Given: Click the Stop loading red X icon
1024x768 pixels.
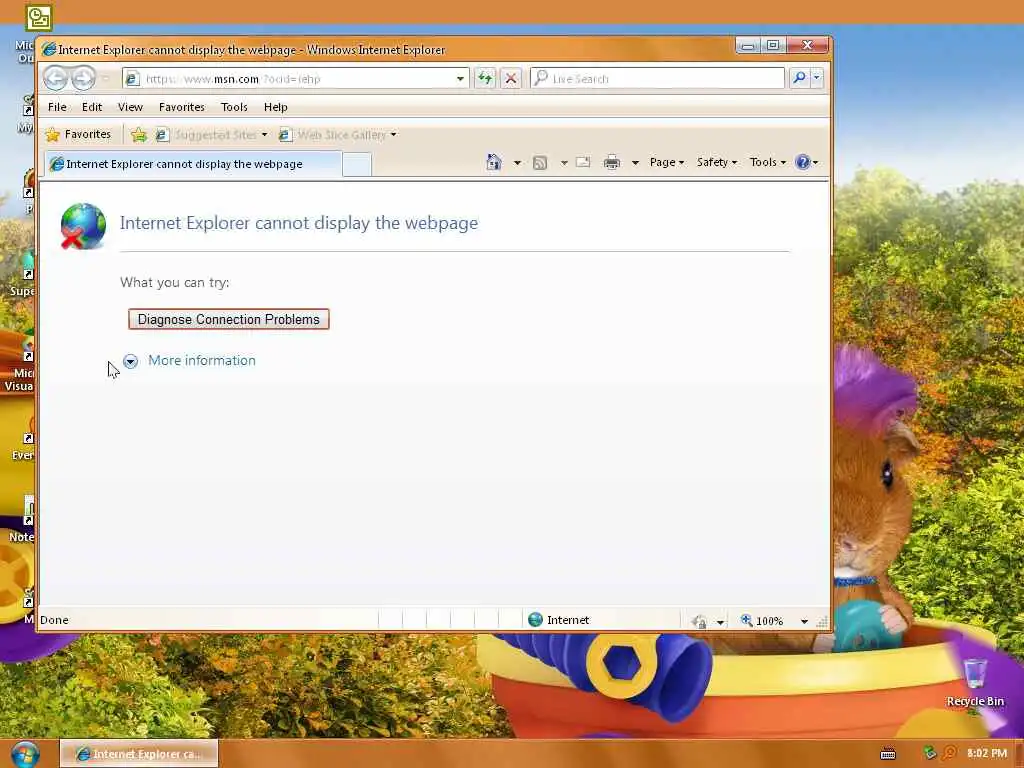Looking at the screenshot, I should pyautogui.click(x=511, y=79).
